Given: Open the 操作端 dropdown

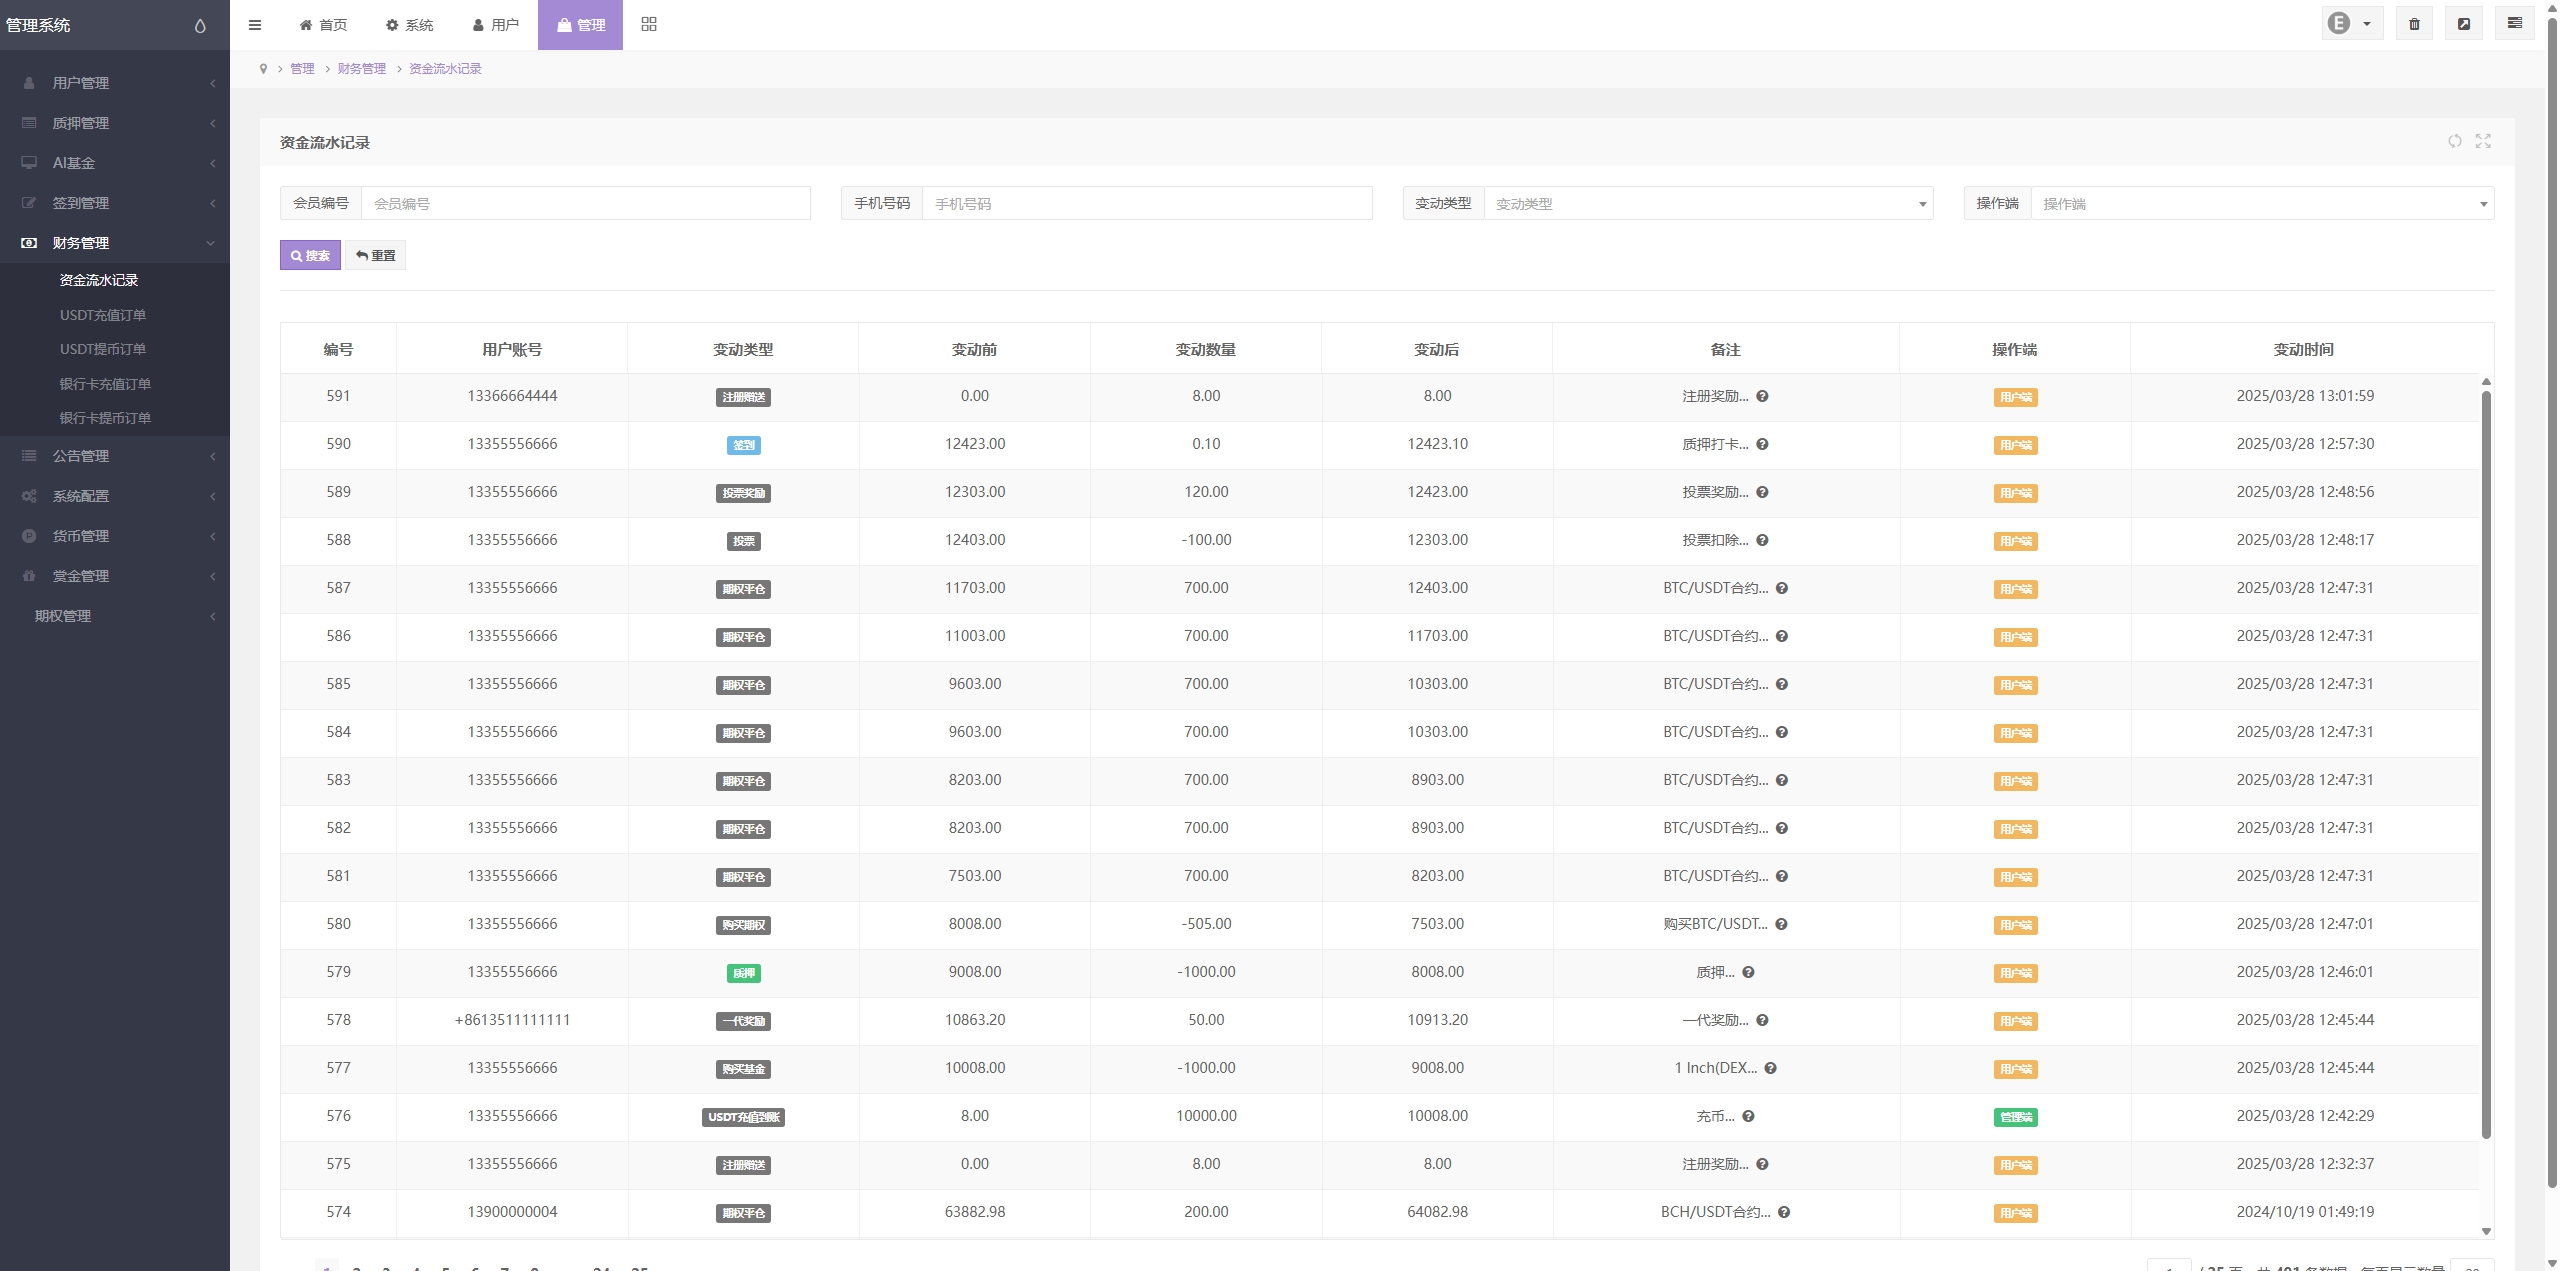Looking at the screenshot, I should 2262,203.
